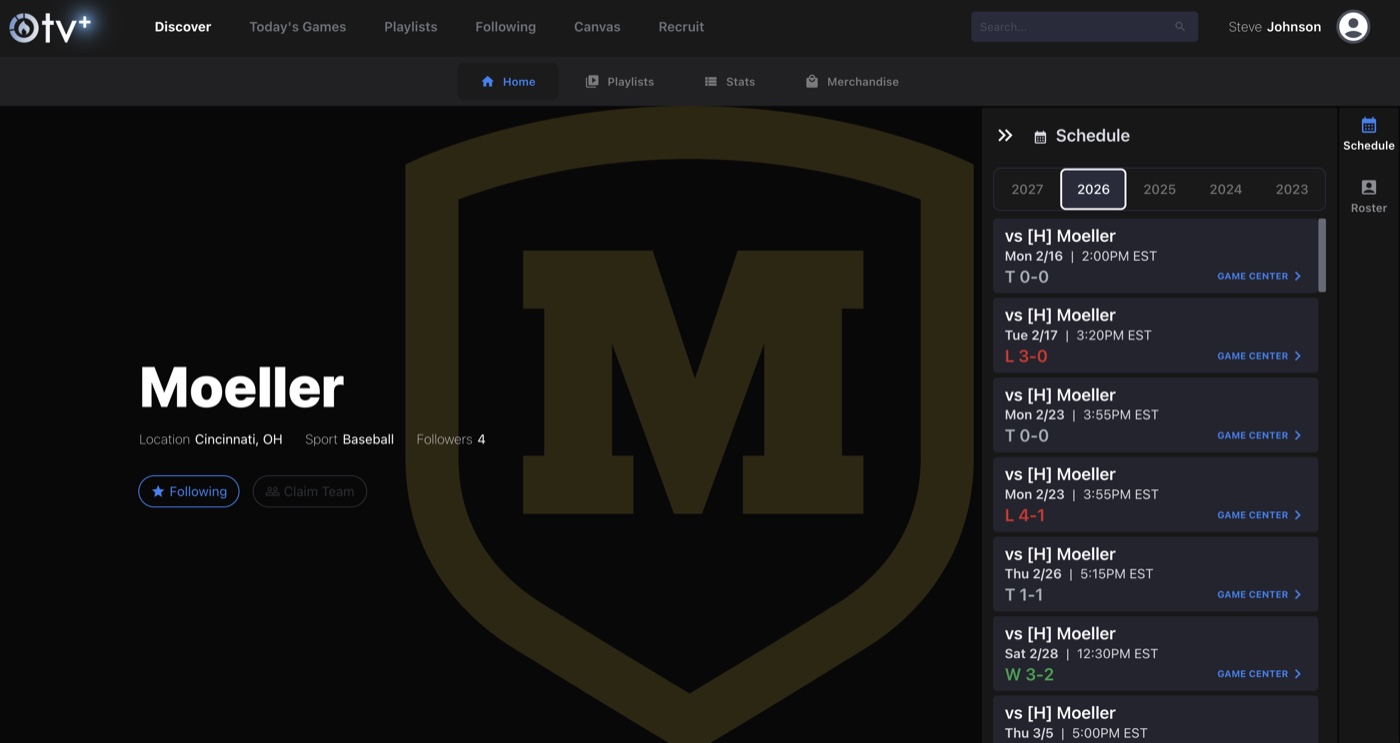
Task: Click the L 3-0 score text
Action: tap(1026, 356)
